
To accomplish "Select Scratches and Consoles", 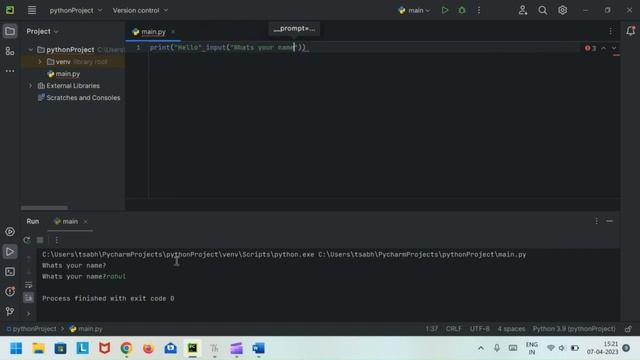I will 79,98.
